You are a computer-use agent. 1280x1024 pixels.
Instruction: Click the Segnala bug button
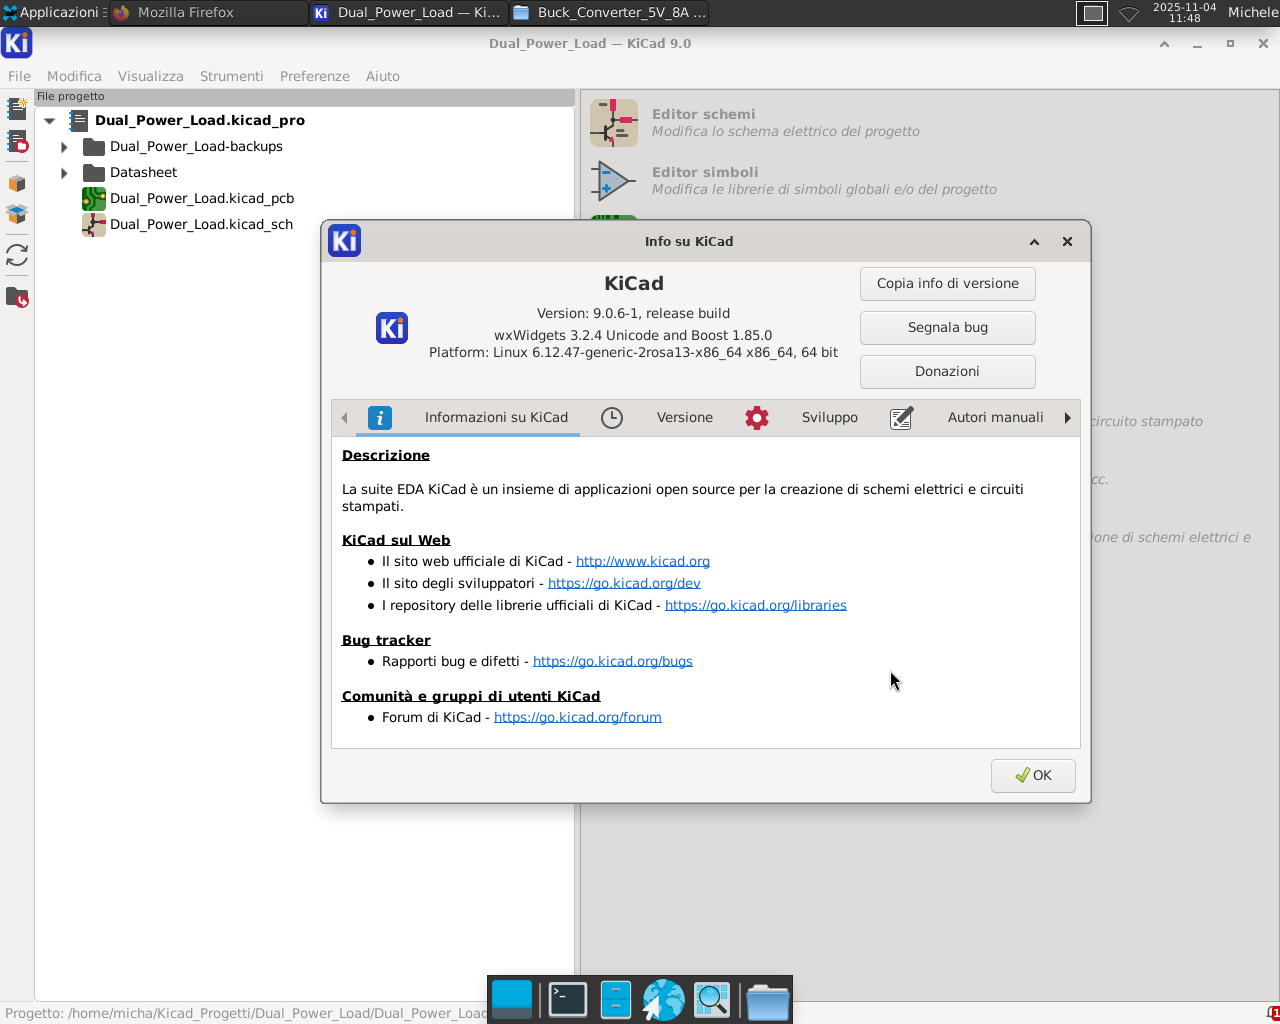948,328
